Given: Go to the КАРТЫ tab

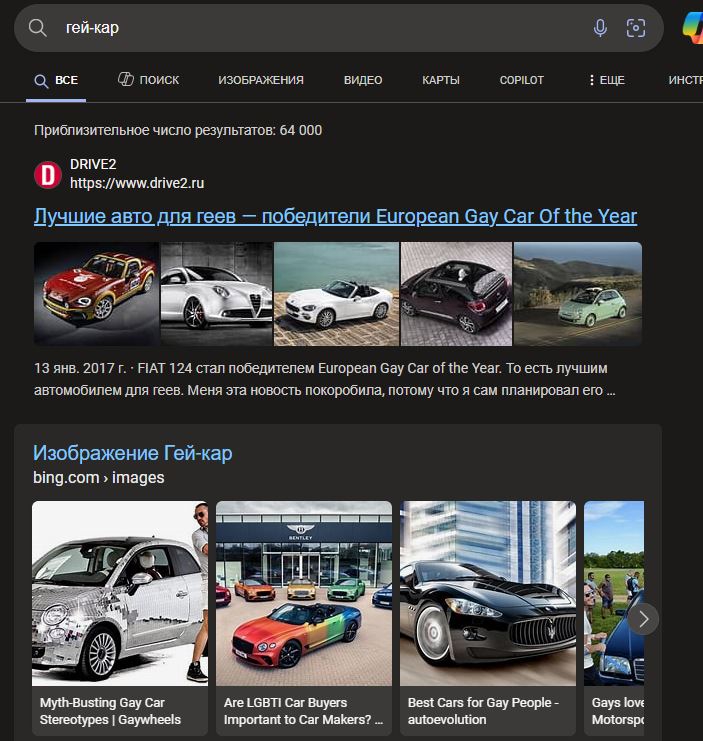Looking at the screenshot, I should coord(441,80).
